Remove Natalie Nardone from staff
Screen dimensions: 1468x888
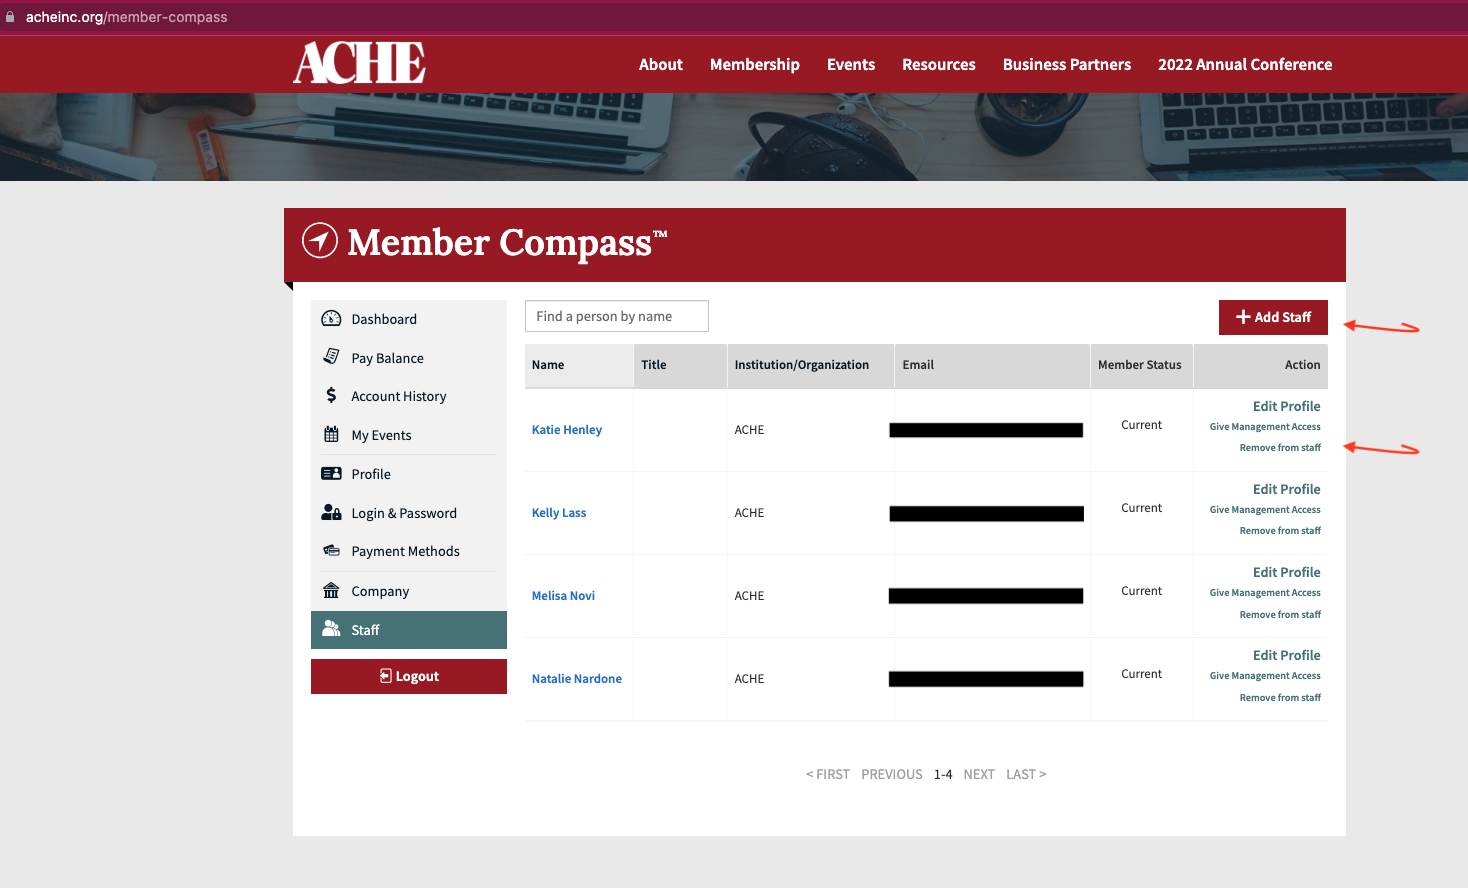point(1280,698)
